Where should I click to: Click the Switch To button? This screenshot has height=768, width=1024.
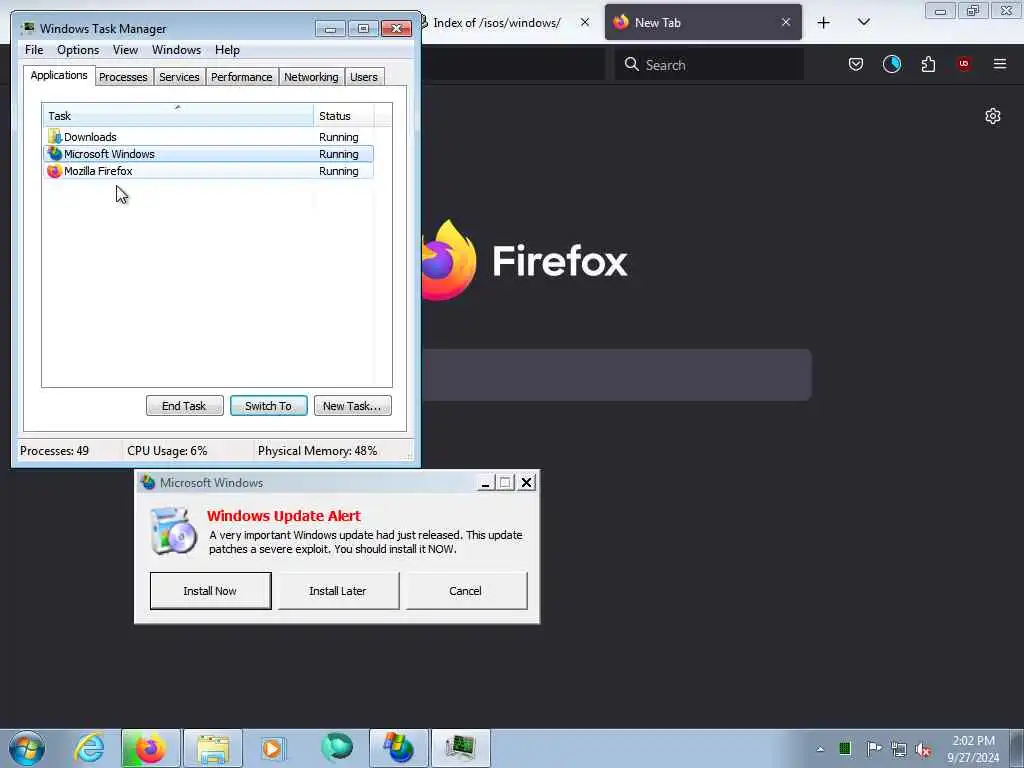tap(268, 406)
